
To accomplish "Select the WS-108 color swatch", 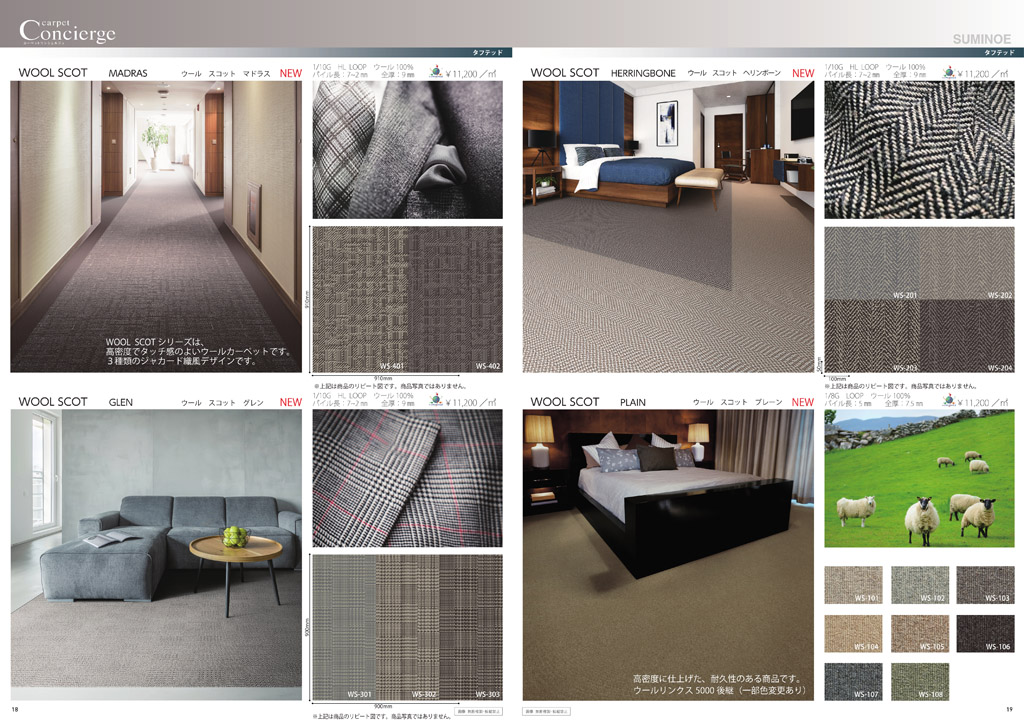I will pyautogui.click(x=920, y=682).
